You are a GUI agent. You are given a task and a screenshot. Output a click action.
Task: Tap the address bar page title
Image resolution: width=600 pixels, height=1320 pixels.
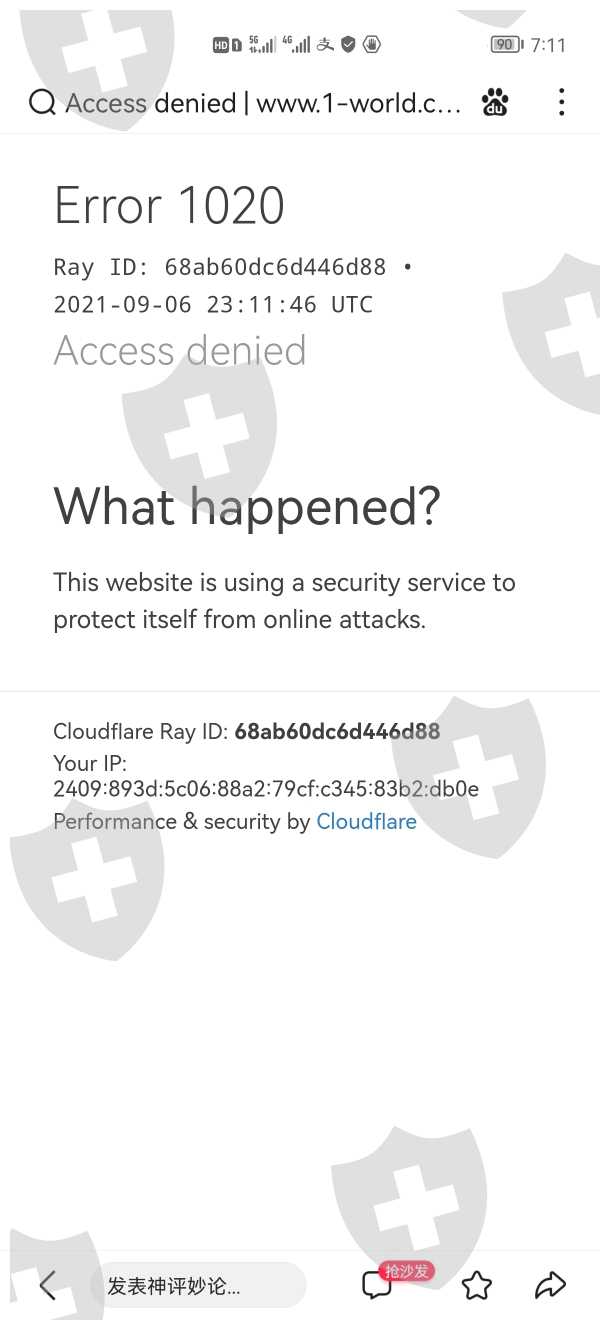pyautogui.click(x=264, y=103)
